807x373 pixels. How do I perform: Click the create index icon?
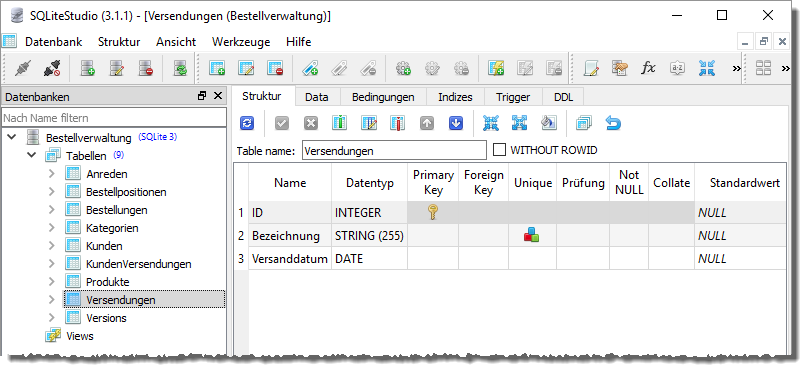coord(309,68)
